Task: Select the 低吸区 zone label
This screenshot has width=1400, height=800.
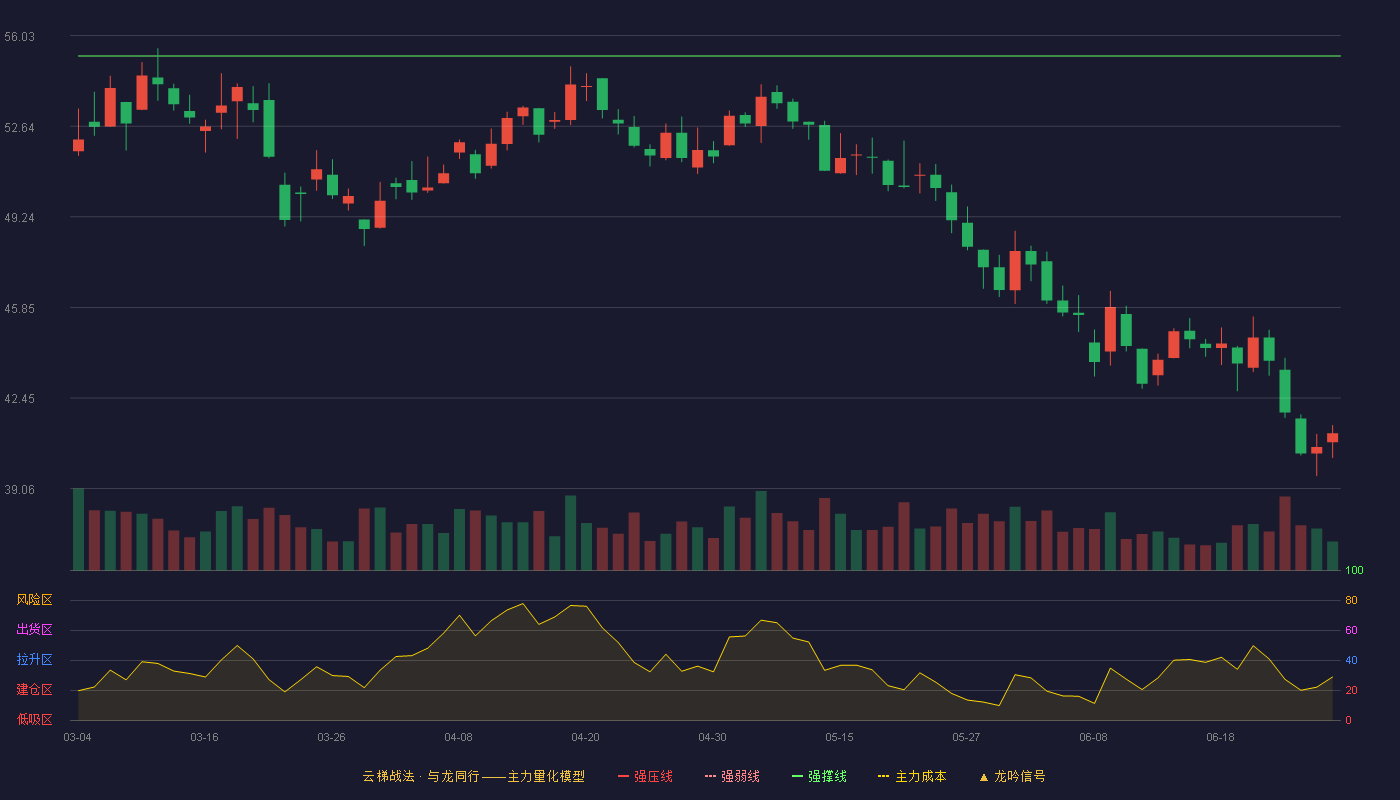Action: tap(34, 720)
